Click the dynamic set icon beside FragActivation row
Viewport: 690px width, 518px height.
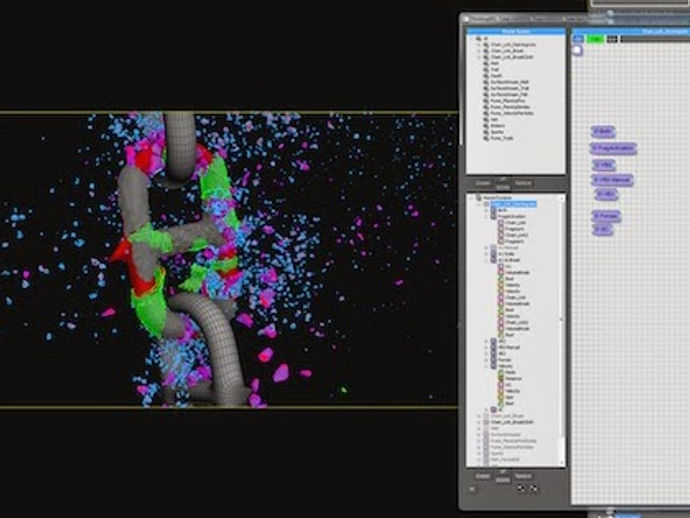point(493,217)
